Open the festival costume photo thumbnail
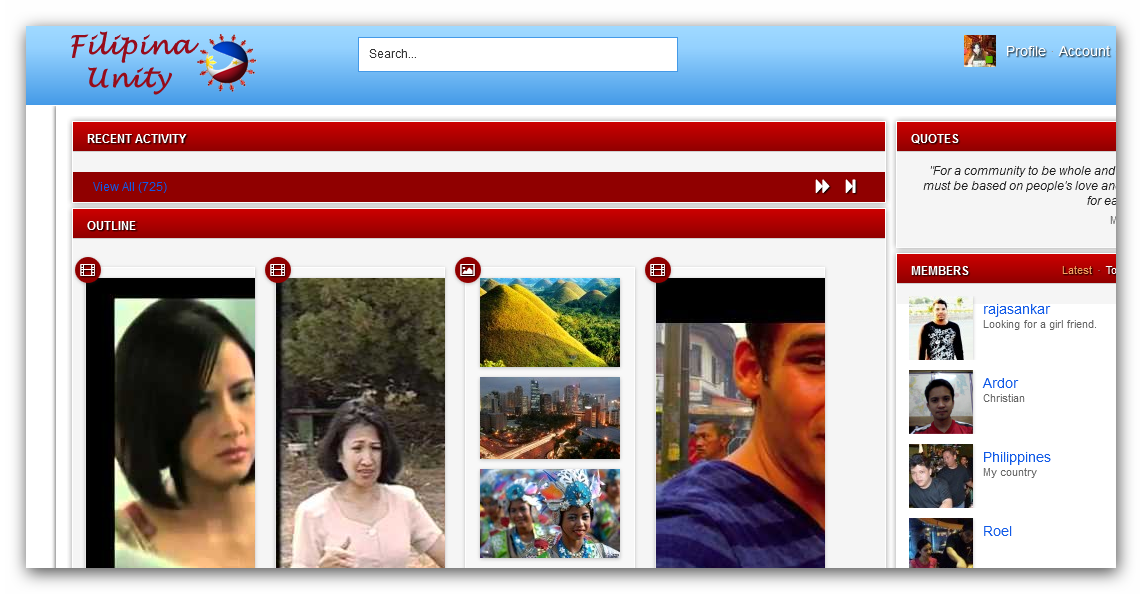 [x=549, y=513]
